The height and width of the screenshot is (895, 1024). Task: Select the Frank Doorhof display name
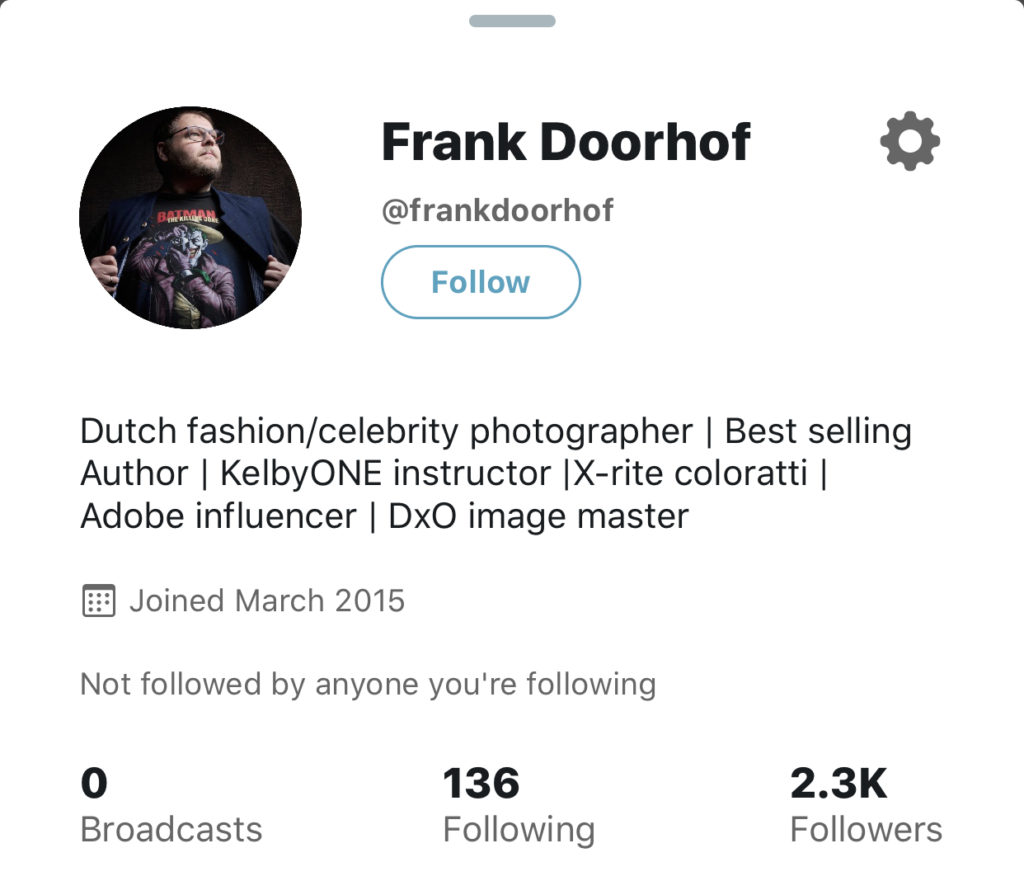(566, 142)
